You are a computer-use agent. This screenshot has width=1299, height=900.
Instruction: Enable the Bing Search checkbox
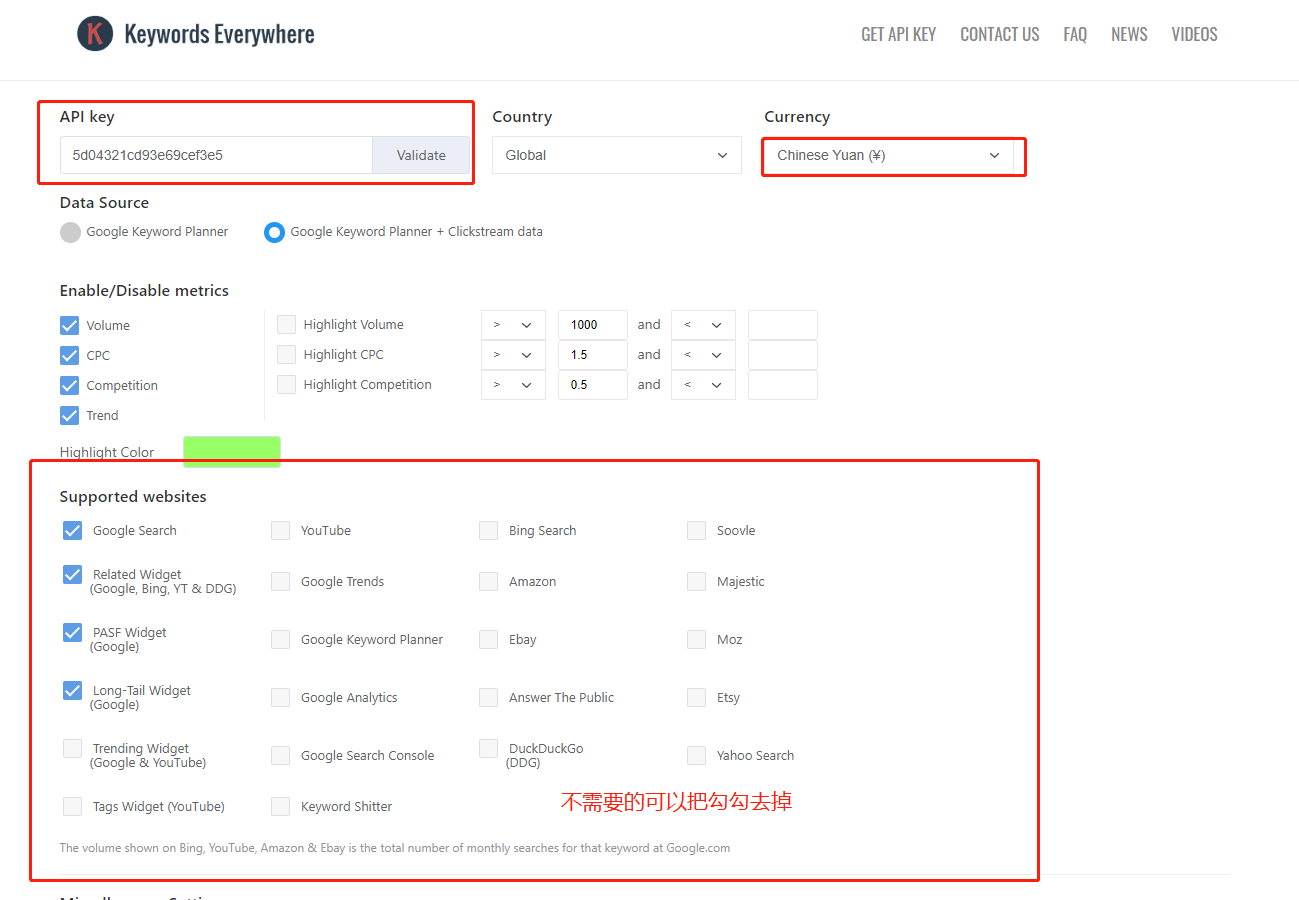(x=488, y=530)
